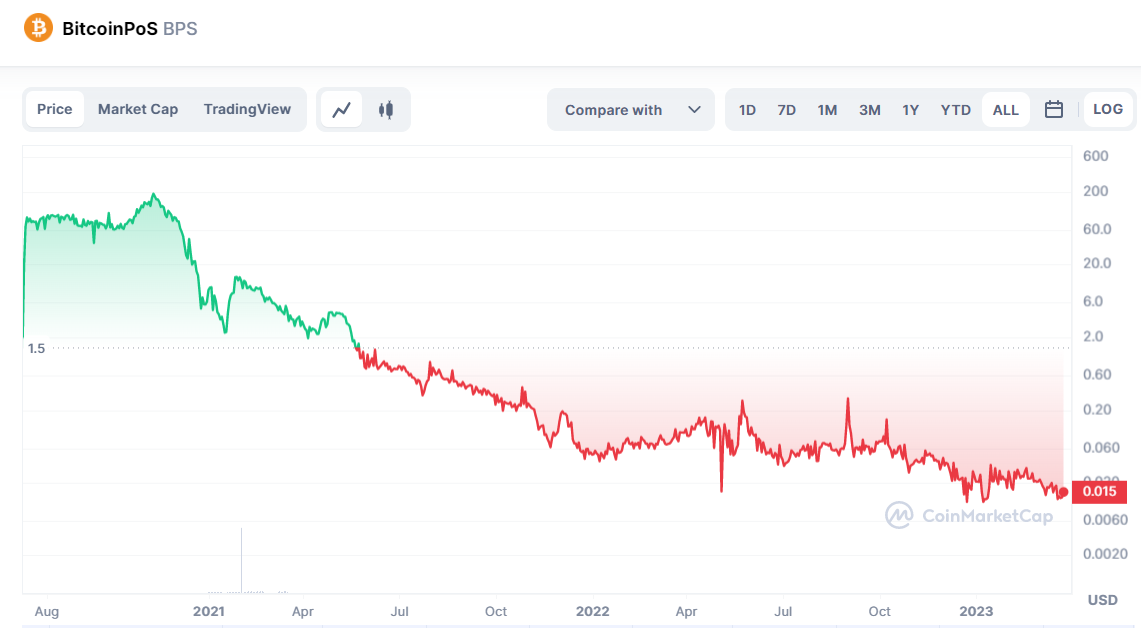Screen dimensions: 1141x628
Task: Click the 0.060 y-axis label
Action: pyautogui.click(x=1101, y=447)
